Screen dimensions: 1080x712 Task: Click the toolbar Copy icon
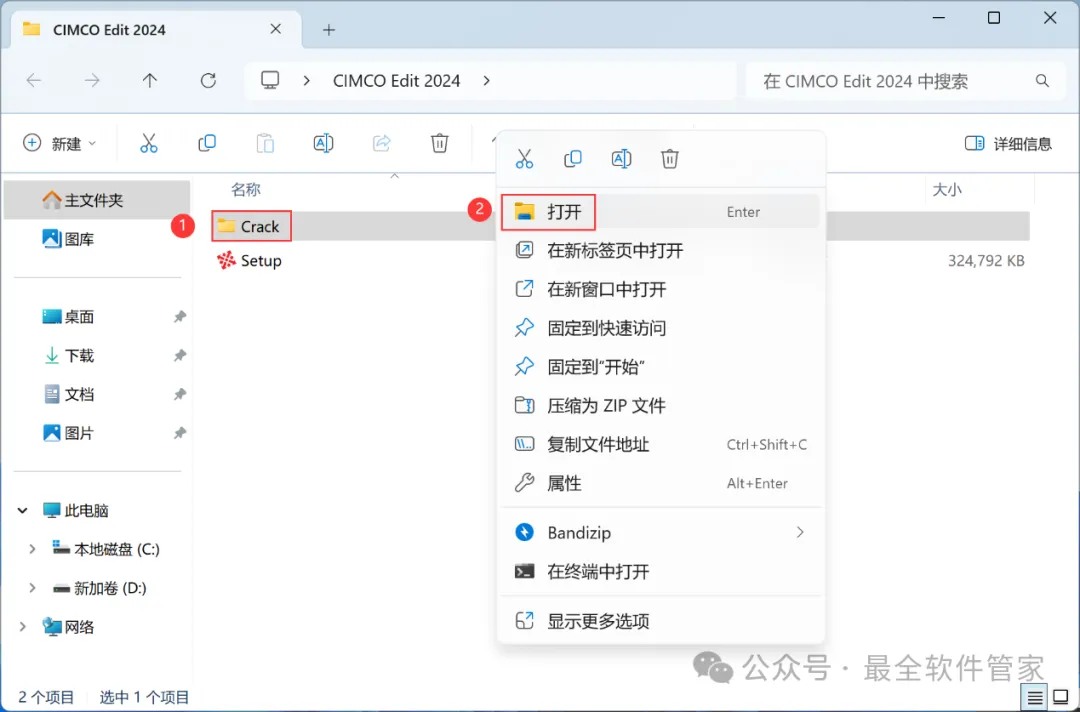pos(207,143)
